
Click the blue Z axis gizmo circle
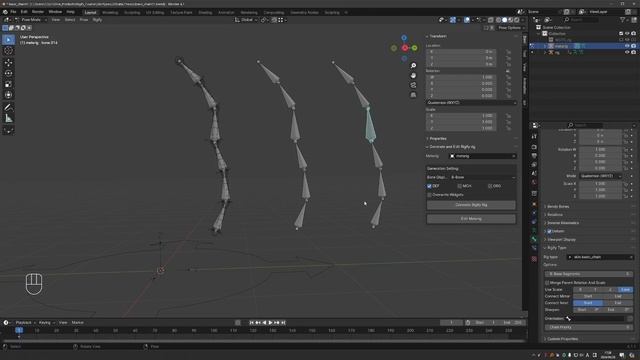pos(404,38)
